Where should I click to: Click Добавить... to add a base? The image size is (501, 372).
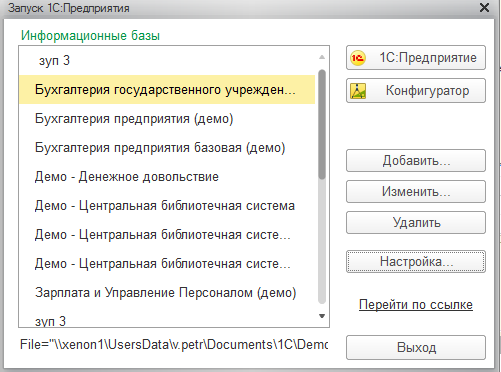pyautogui.click(x=416, y=161)
